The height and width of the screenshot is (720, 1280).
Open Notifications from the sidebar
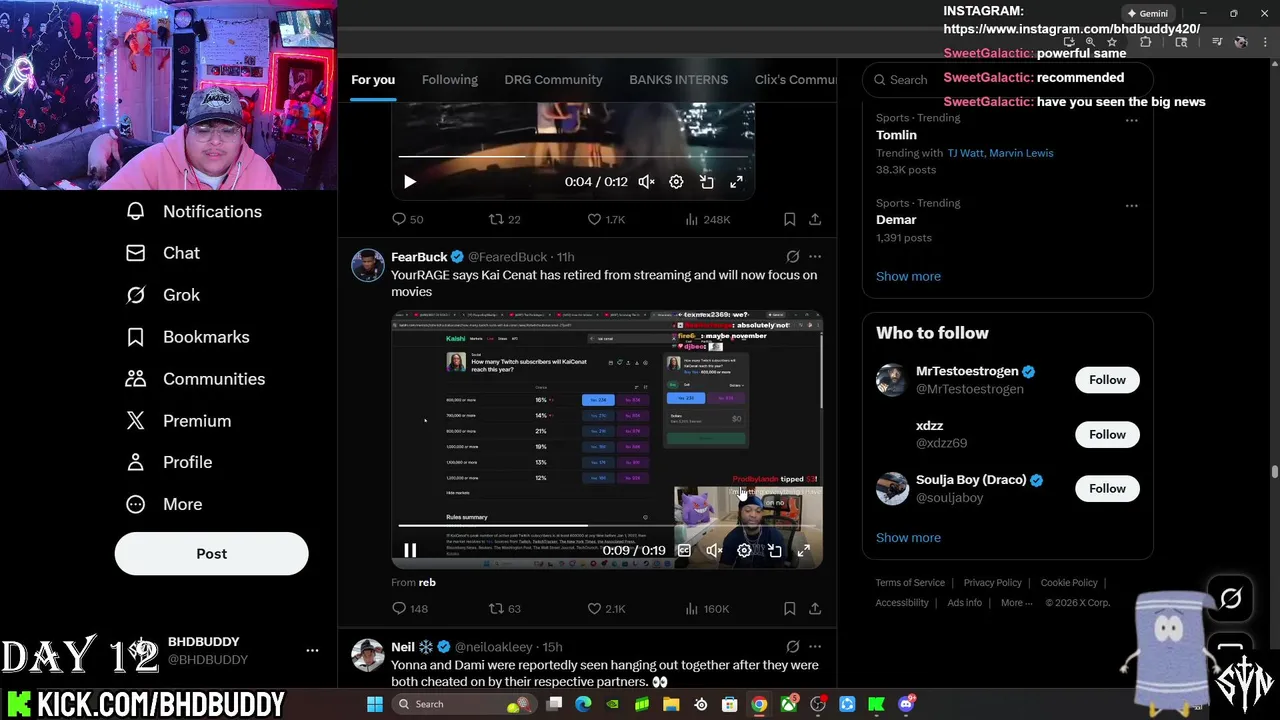193,211
